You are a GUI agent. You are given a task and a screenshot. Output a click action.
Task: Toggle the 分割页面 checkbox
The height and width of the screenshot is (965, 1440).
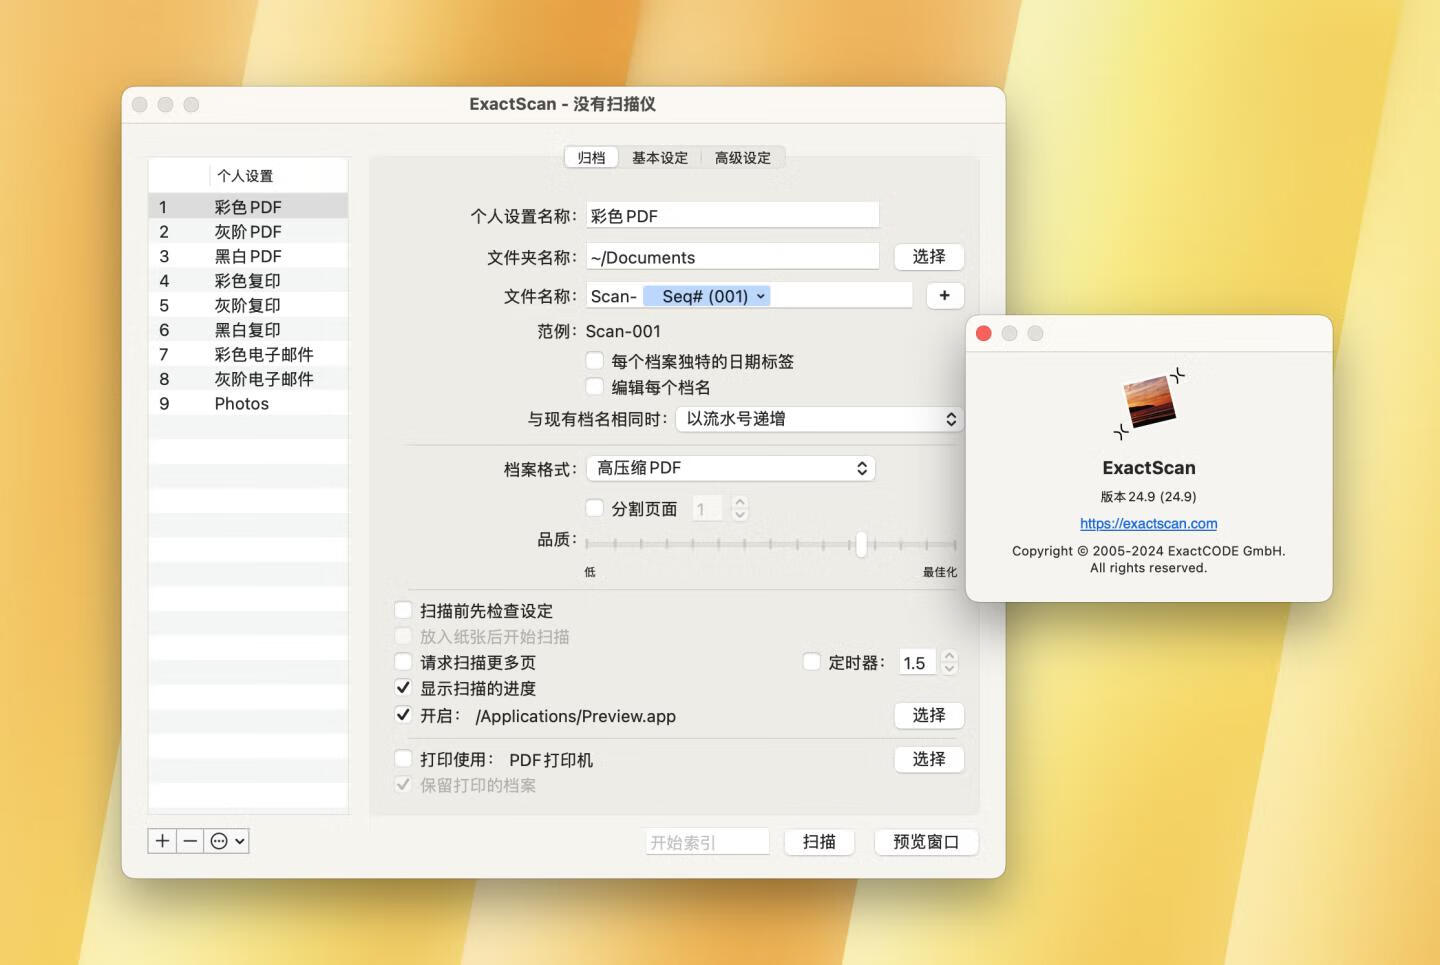coord(595,508)
